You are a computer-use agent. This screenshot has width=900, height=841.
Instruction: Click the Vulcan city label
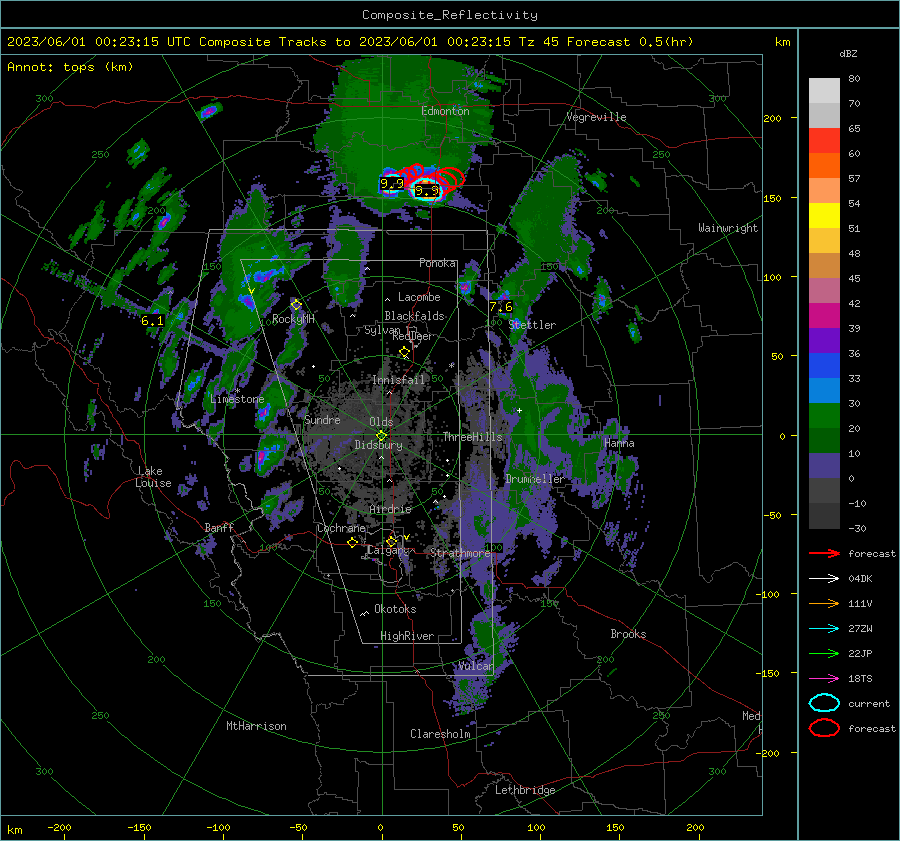tap(475, 666)
